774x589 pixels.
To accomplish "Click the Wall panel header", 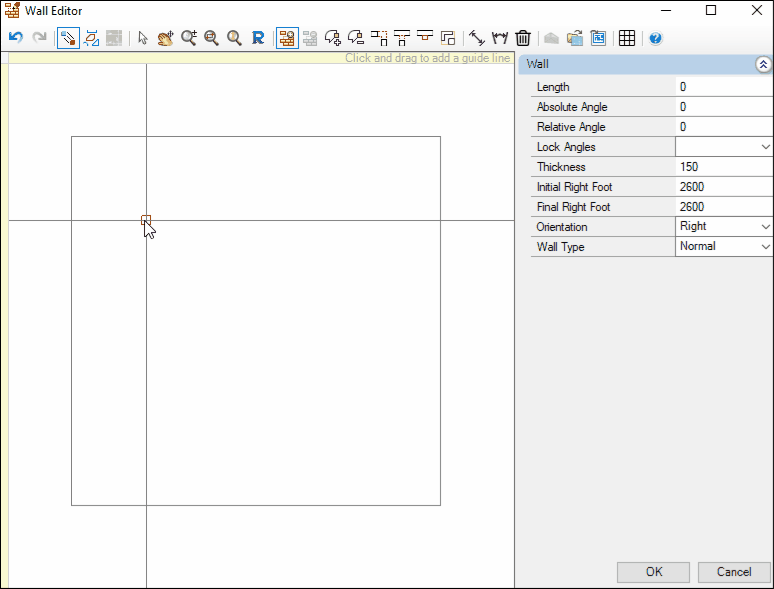I will pos(645,64).
